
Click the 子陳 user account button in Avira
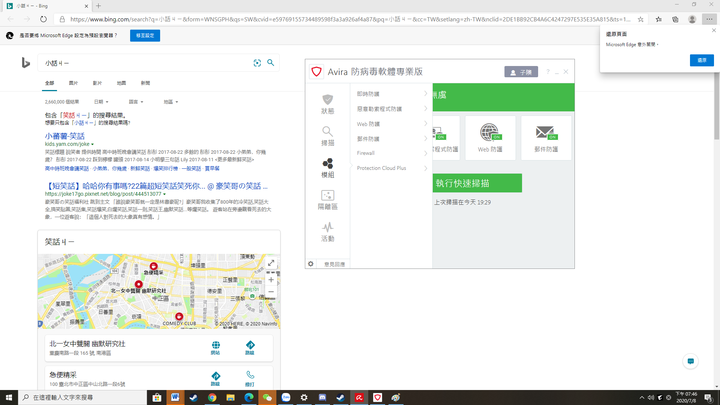pos(521,72)
